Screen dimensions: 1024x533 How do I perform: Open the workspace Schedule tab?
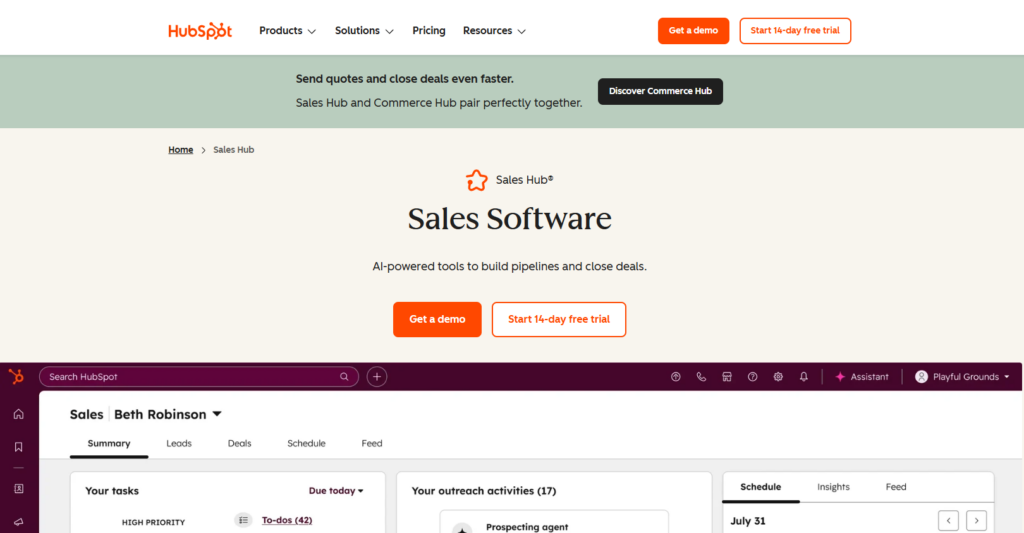coord(306,444)
